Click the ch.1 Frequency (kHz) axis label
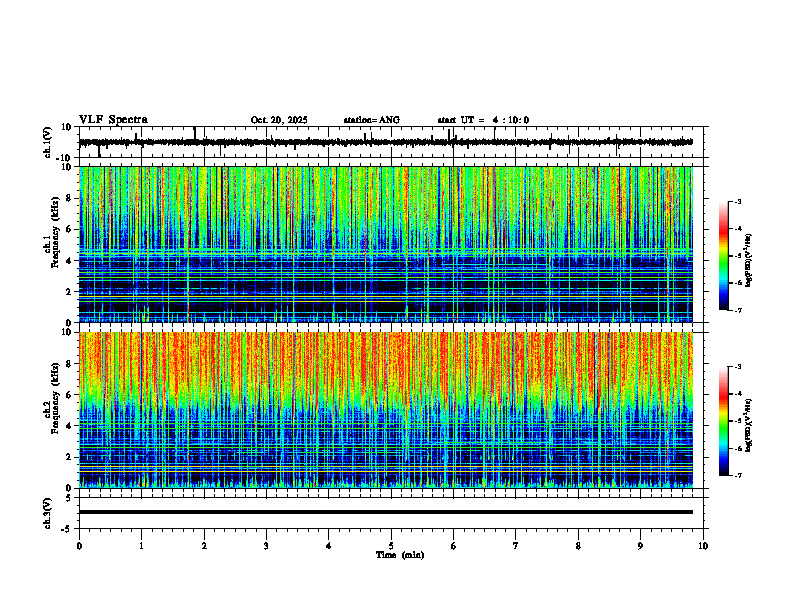 (52, 232)
